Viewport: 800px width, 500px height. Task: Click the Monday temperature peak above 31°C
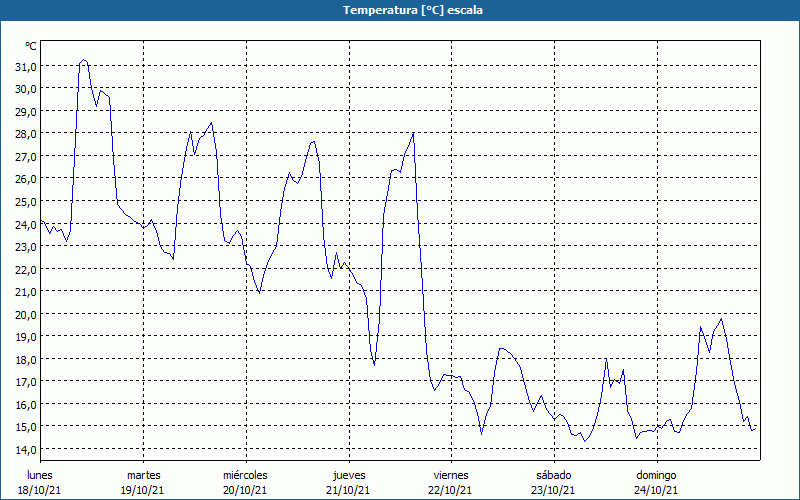[84, 60]
